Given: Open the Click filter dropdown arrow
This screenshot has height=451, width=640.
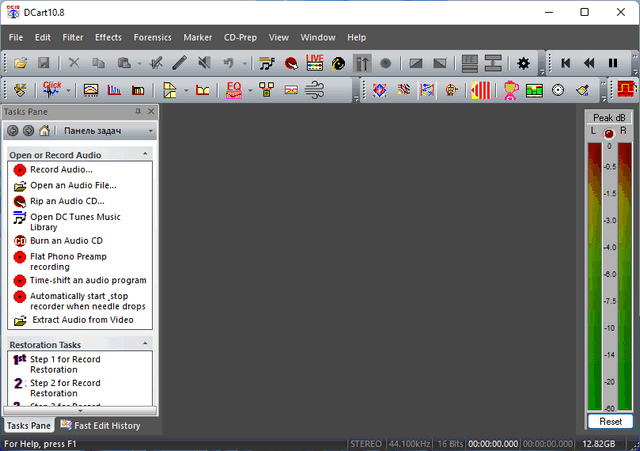Looking at the screenshot, I should [x=68, y=90].
